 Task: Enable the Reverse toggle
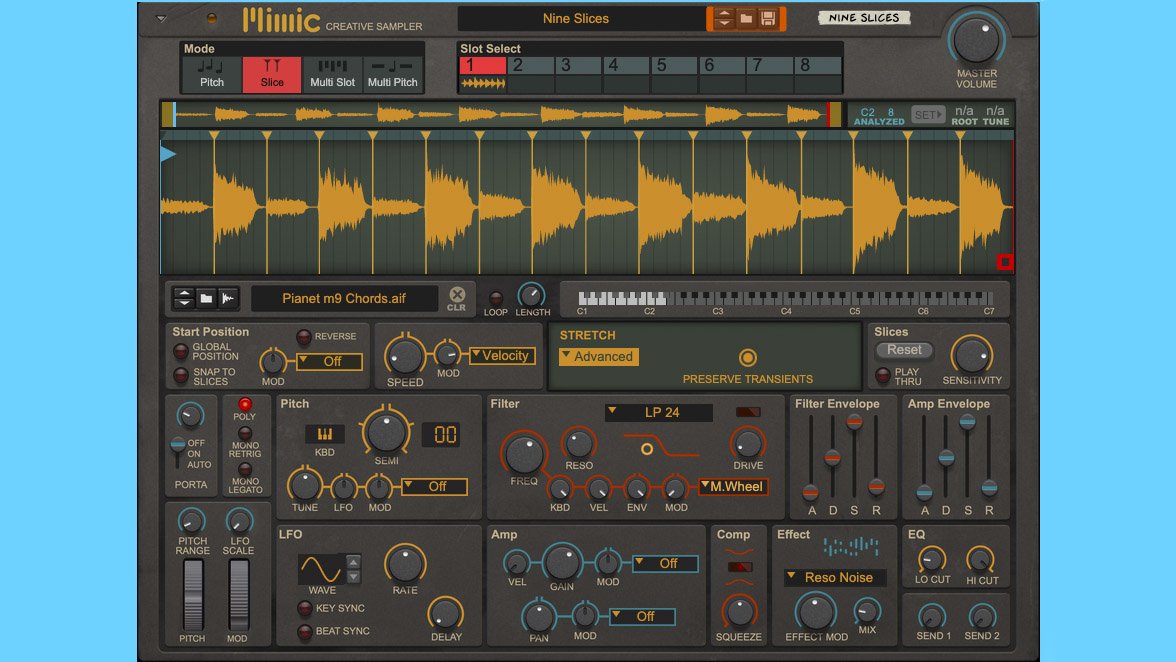pos(304,337)
